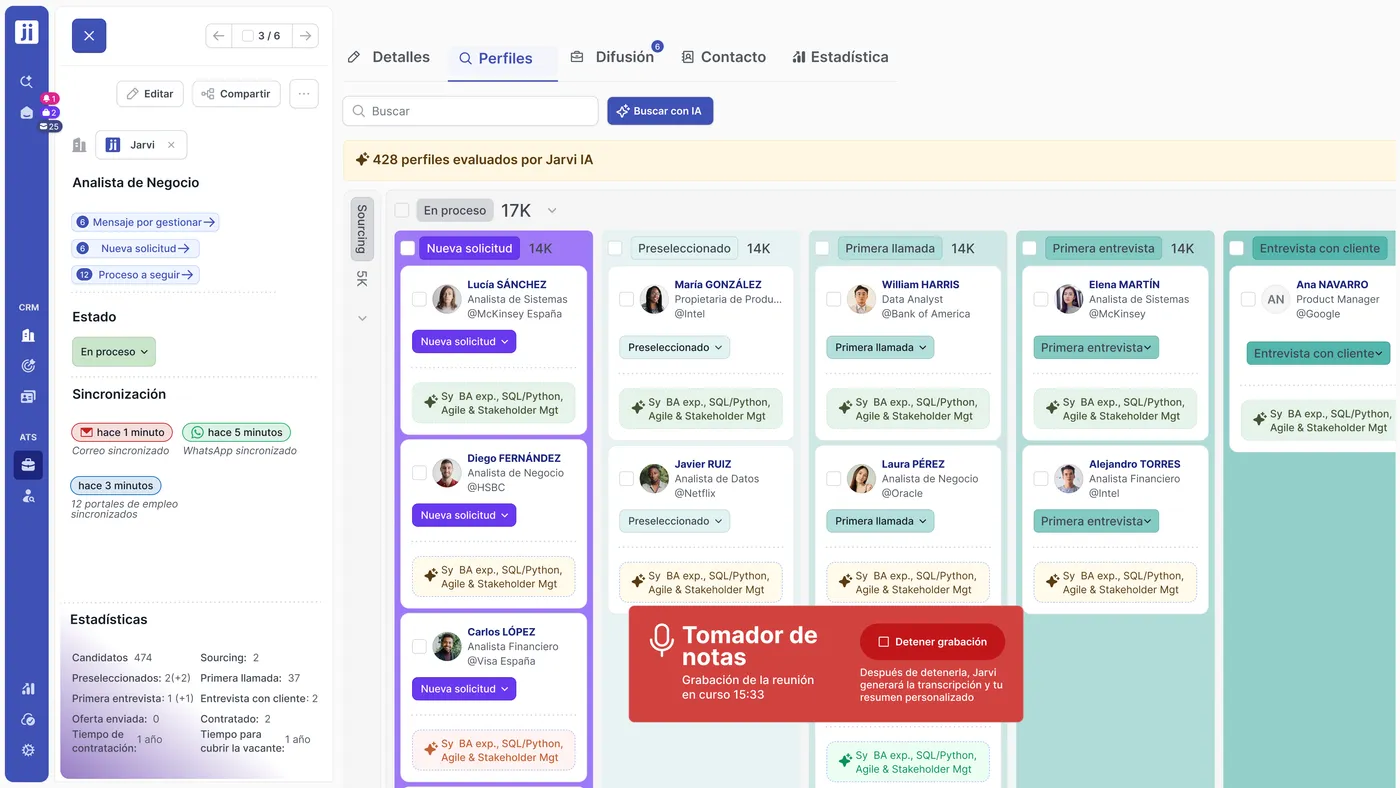
Task: Select all in Nueva solicitud column
Action: click(408, 248)
